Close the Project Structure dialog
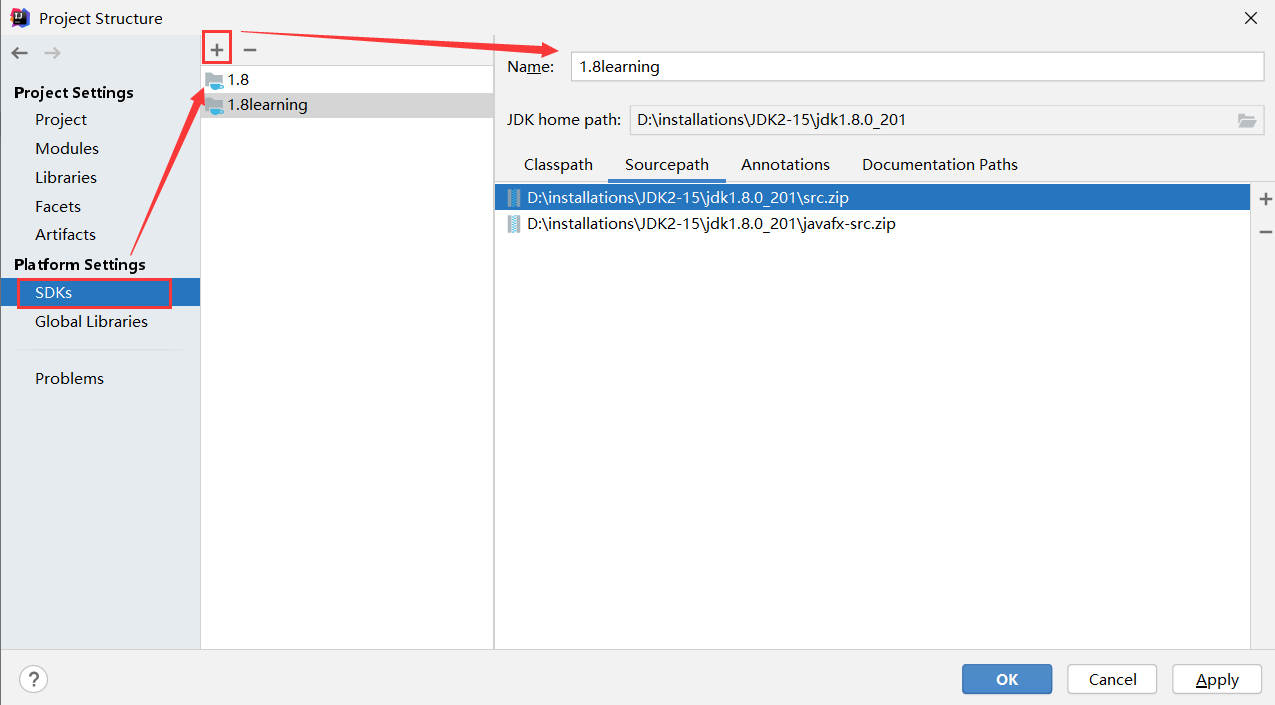Image resolution: width=1275 pixels, height=705 pixels. 1250,18
